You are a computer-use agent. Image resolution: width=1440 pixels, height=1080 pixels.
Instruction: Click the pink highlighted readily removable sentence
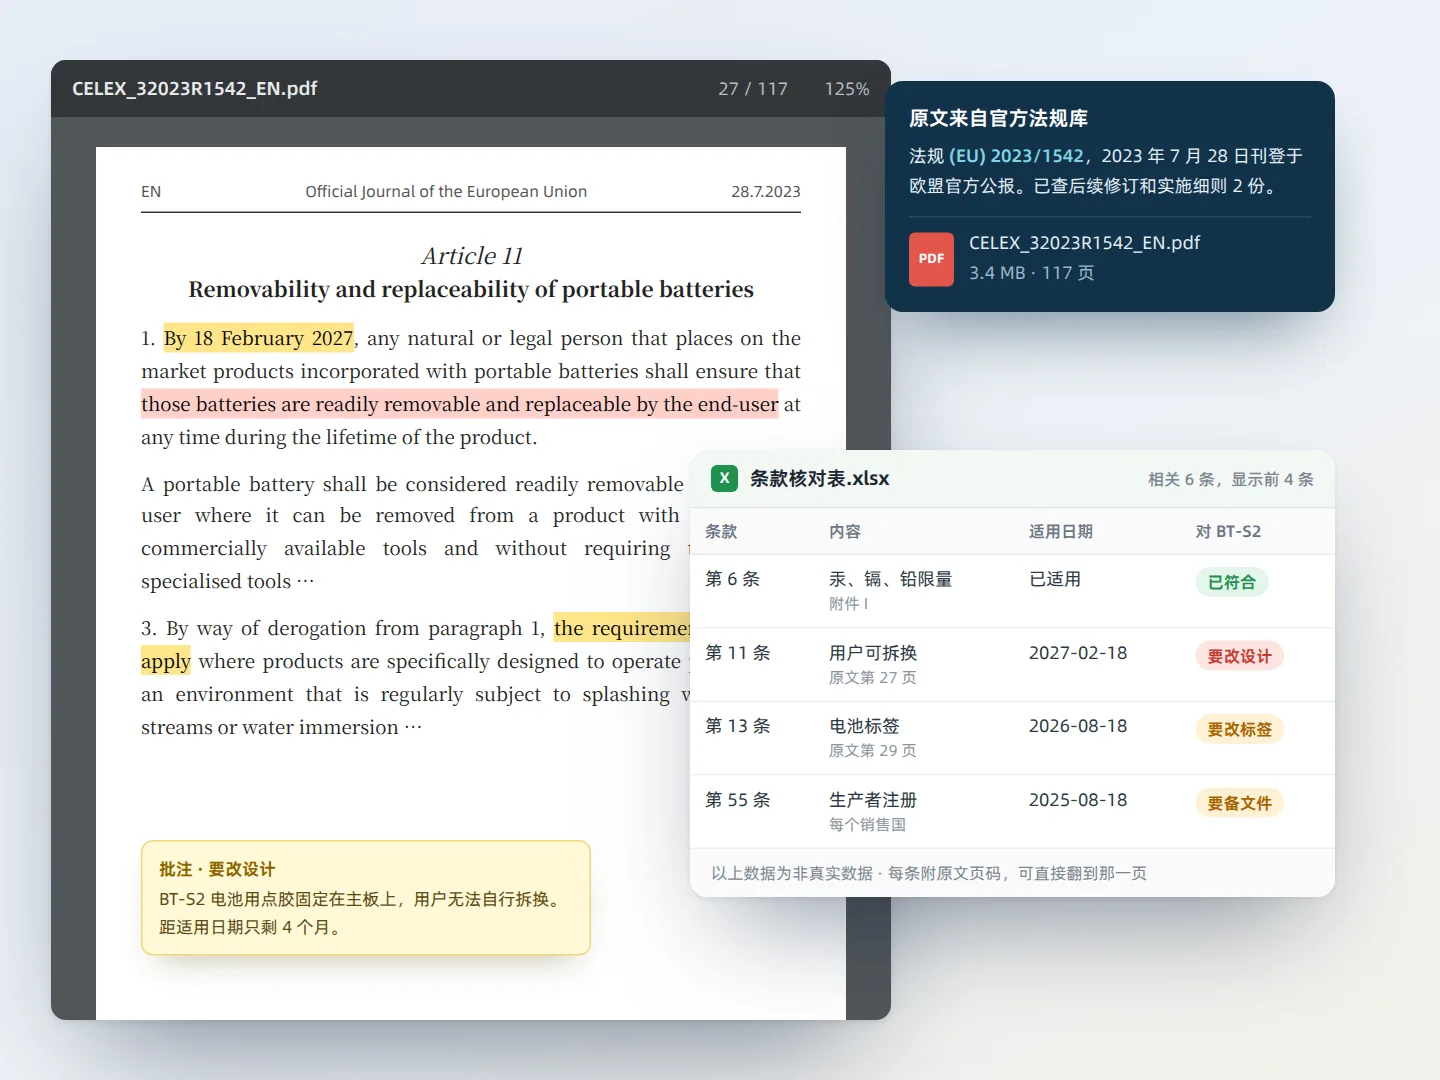click(x=460, y=404)
